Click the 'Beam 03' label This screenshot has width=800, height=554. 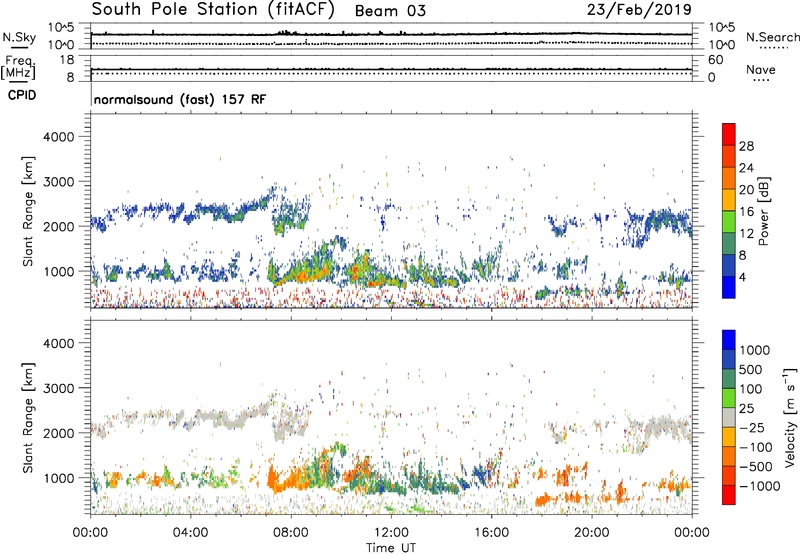390,11
